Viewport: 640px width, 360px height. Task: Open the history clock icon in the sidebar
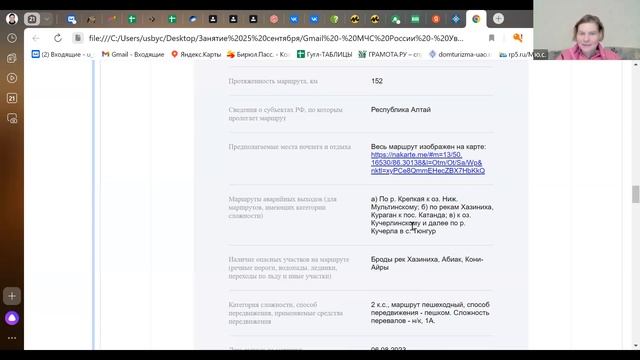12,38
